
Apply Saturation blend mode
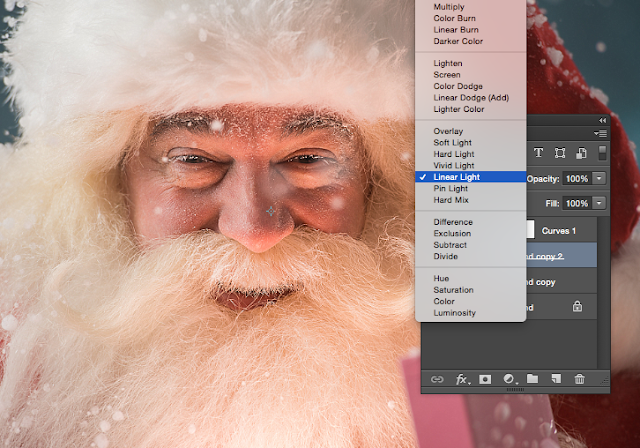[x=453, y=290]
